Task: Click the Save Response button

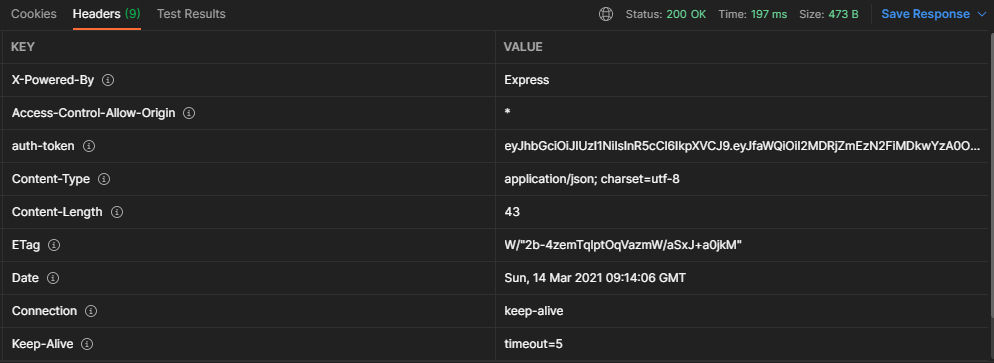Action: point(926,14)
